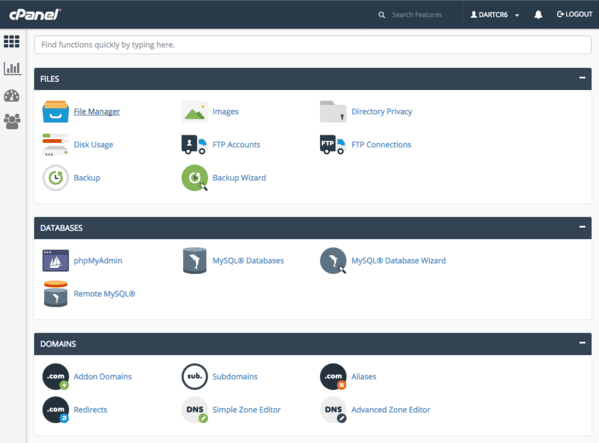599x443 pixels.
Task: Click the Remote MySQL icon
Action: [x=55, y=294]
